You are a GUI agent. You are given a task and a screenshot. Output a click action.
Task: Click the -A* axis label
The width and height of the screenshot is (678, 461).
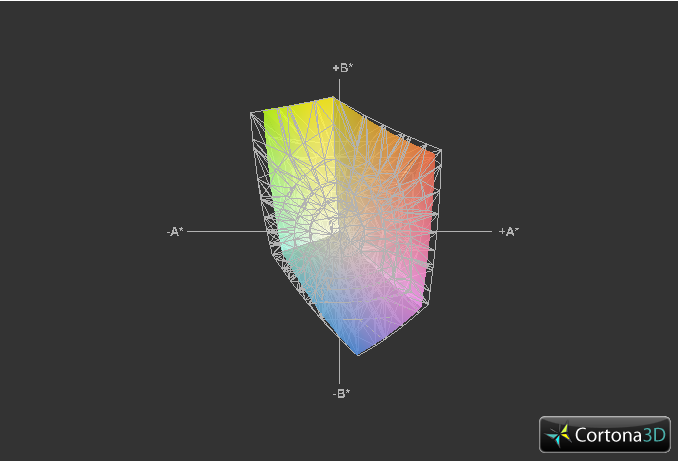175,232
